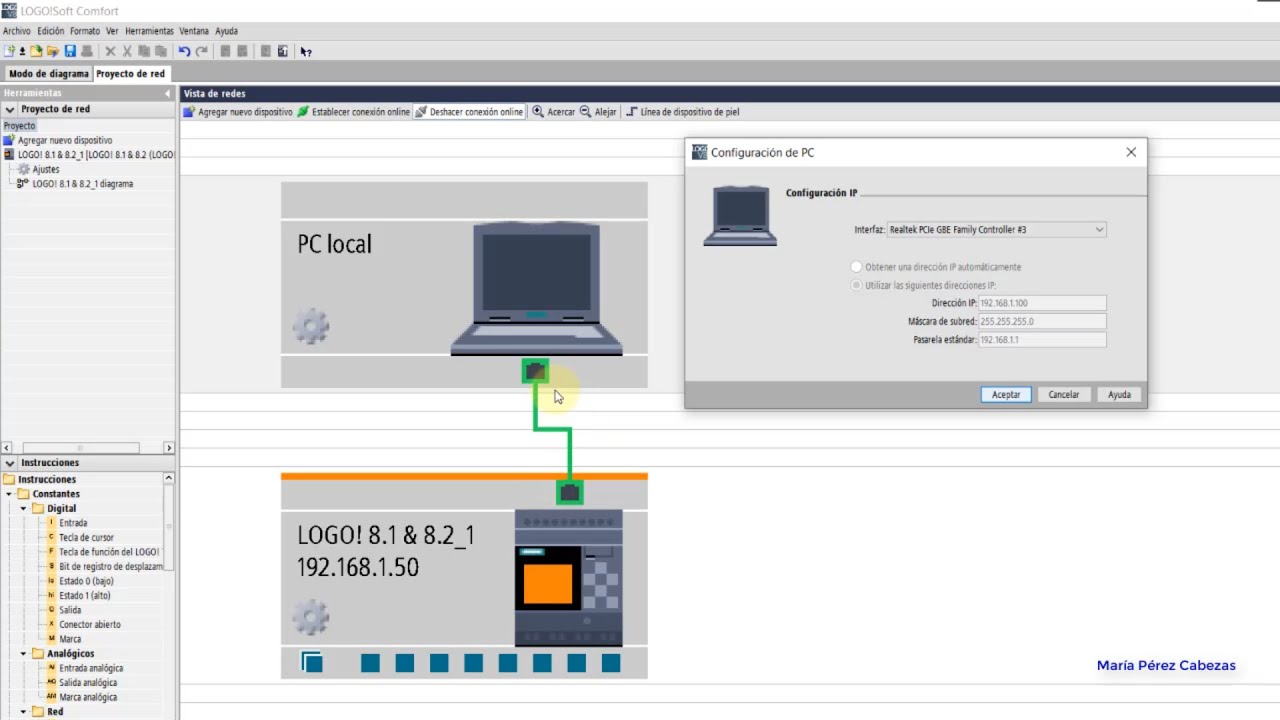Open the Ayuda menu
The image size is (1280, 720).
(226, 31)
